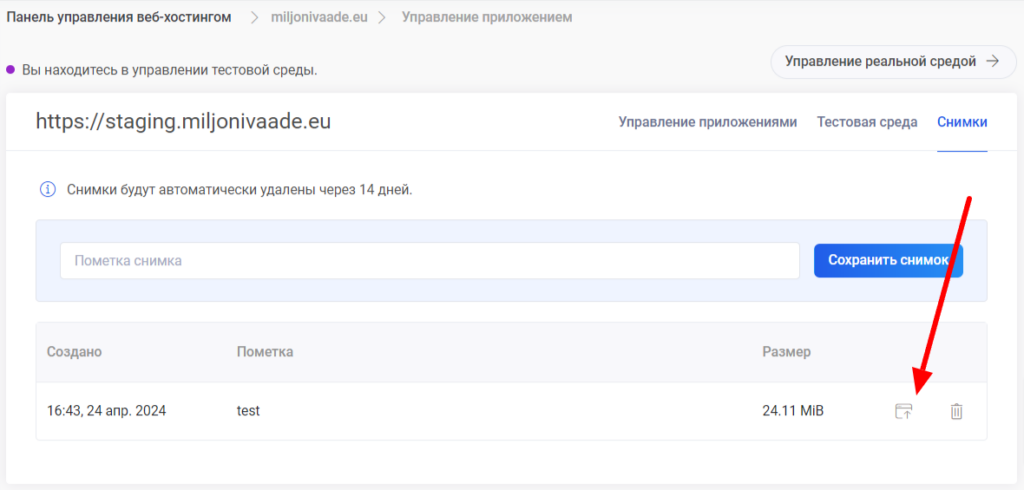1024x490 pixels.
Task: Delete the test snapshot with trash icon
Action: [956, 411]
